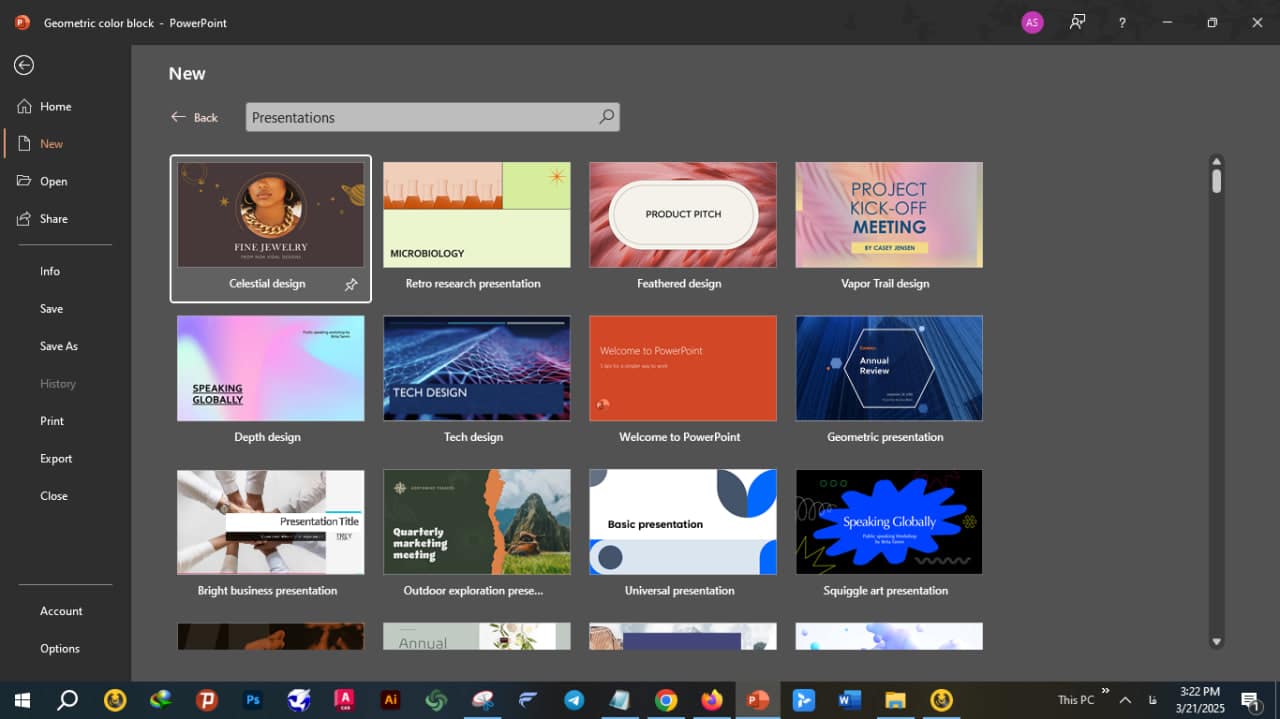Open Photoshop from the taskbar
The width and height of the screenshot is (1280, 719).
pyautogui.click(x=253, y=700)
